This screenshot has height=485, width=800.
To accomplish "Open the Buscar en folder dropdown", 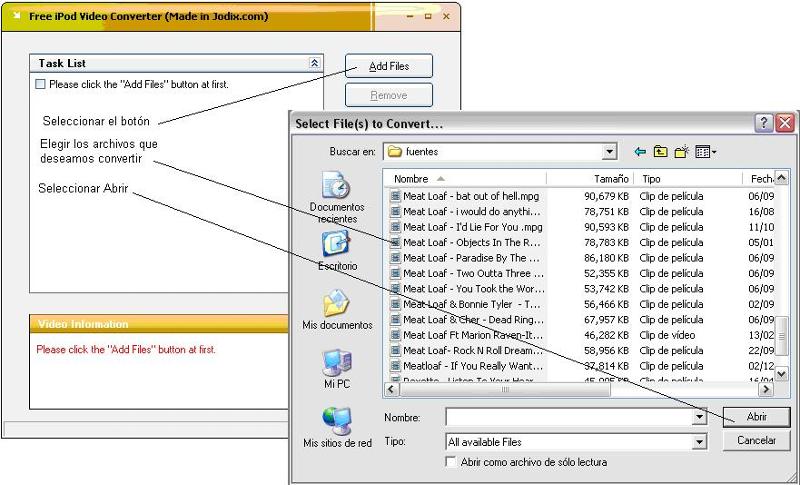I will pyautogui.click(x=609, y=151).
